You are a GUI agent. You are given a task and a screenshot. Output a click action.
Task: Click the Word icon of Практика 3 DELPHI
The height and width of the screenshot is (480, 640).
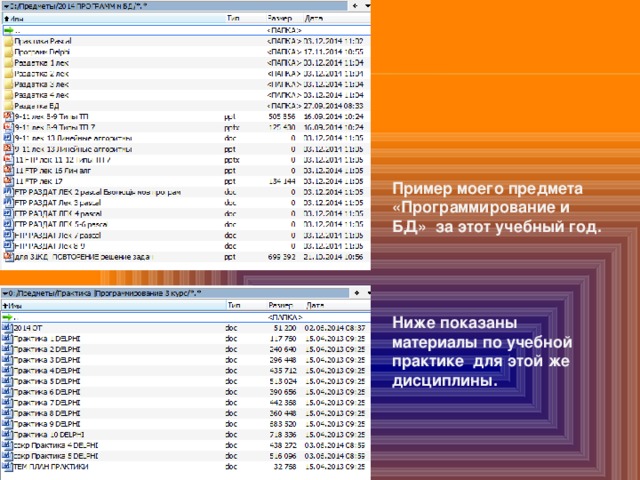7,360
